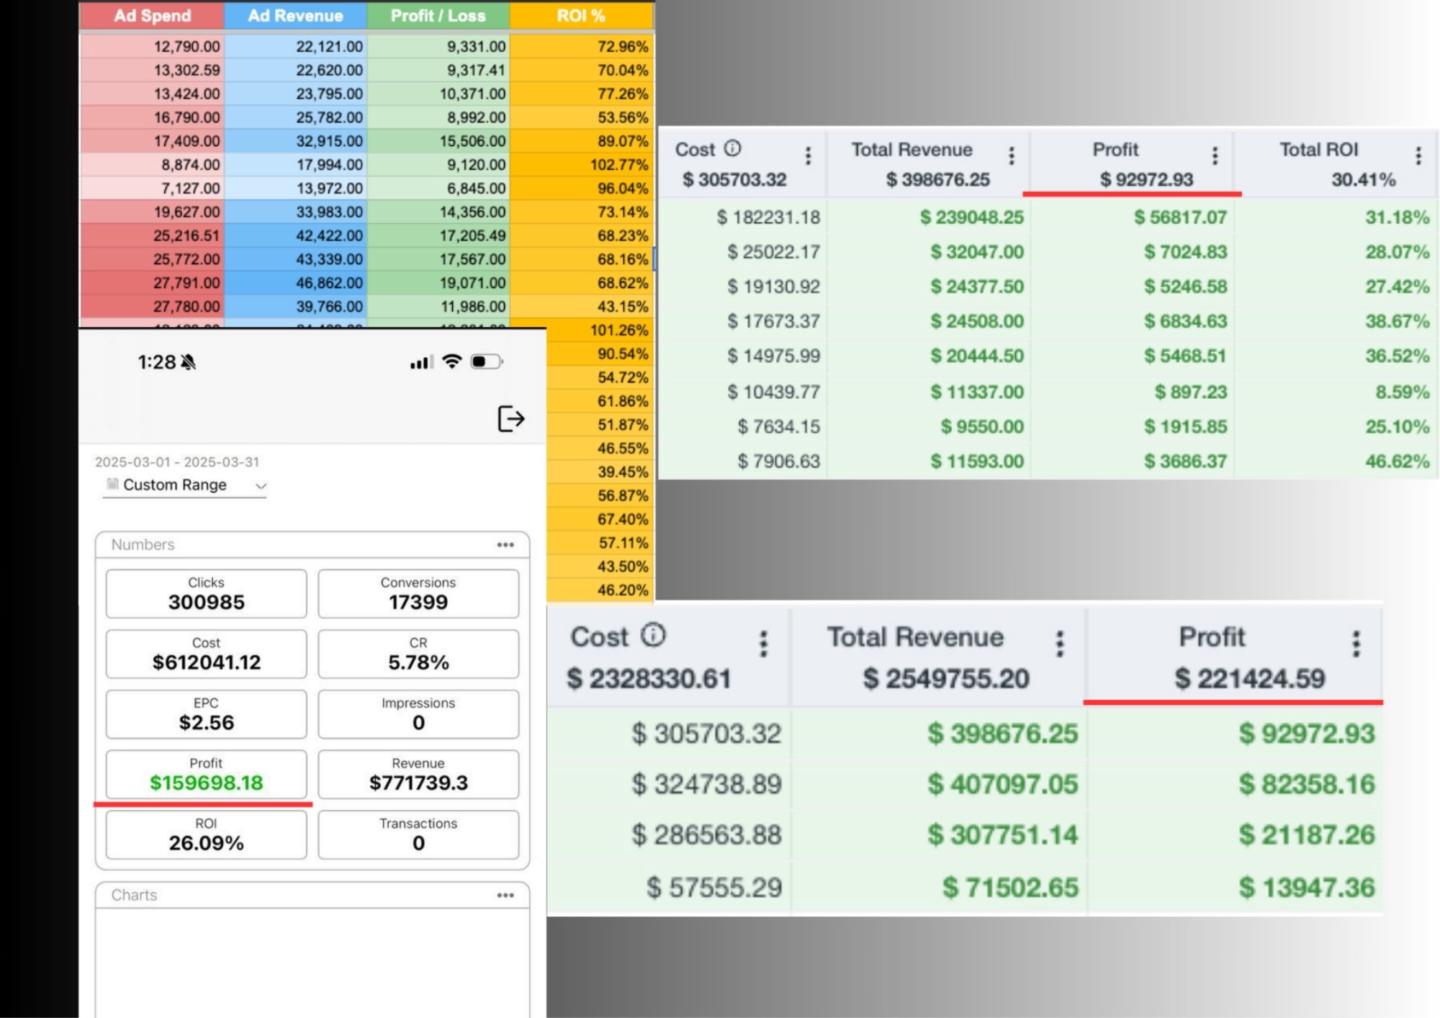1440x1018 pixels.
Task: Click revenue value $ 307751.14
Action: click(x=1002, y=835)
